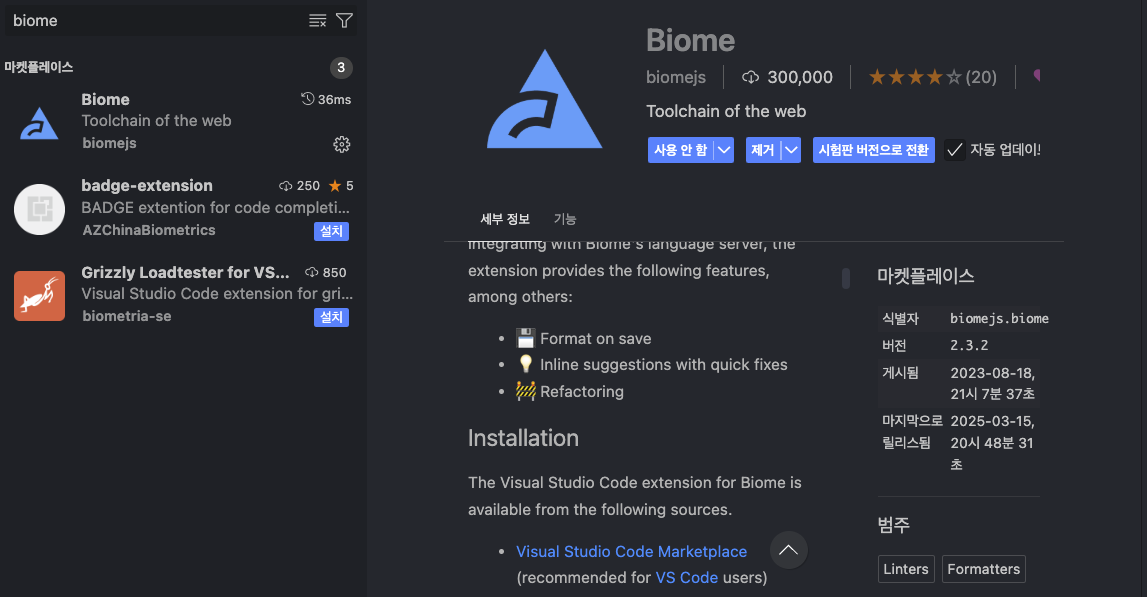Click the biome search input field
The height and width of the screenshot is (597, 1147).
150,20
